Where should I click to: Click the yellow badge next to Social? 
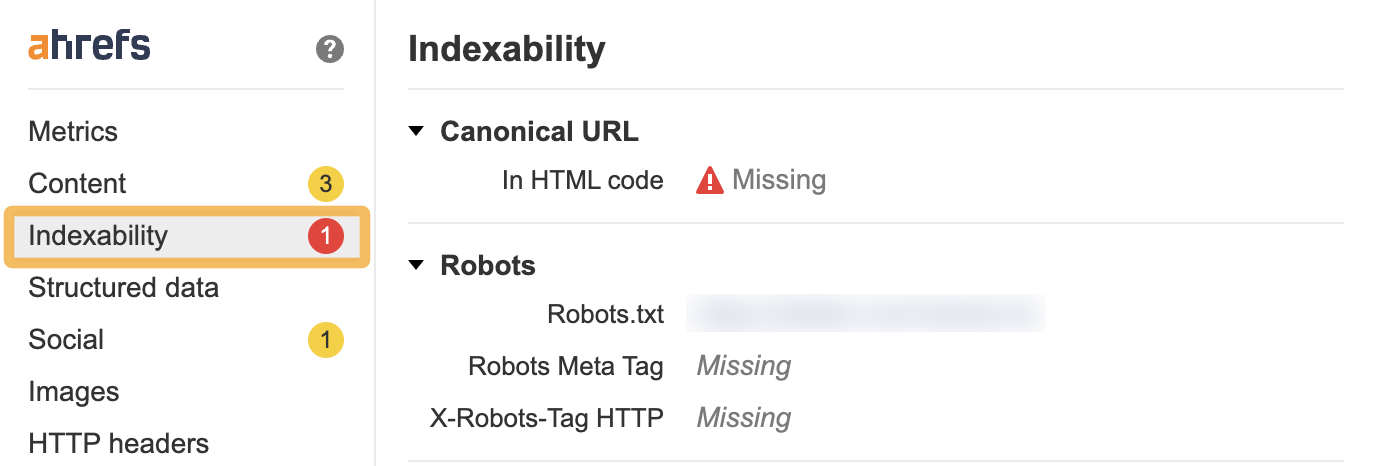click(325, 340)
